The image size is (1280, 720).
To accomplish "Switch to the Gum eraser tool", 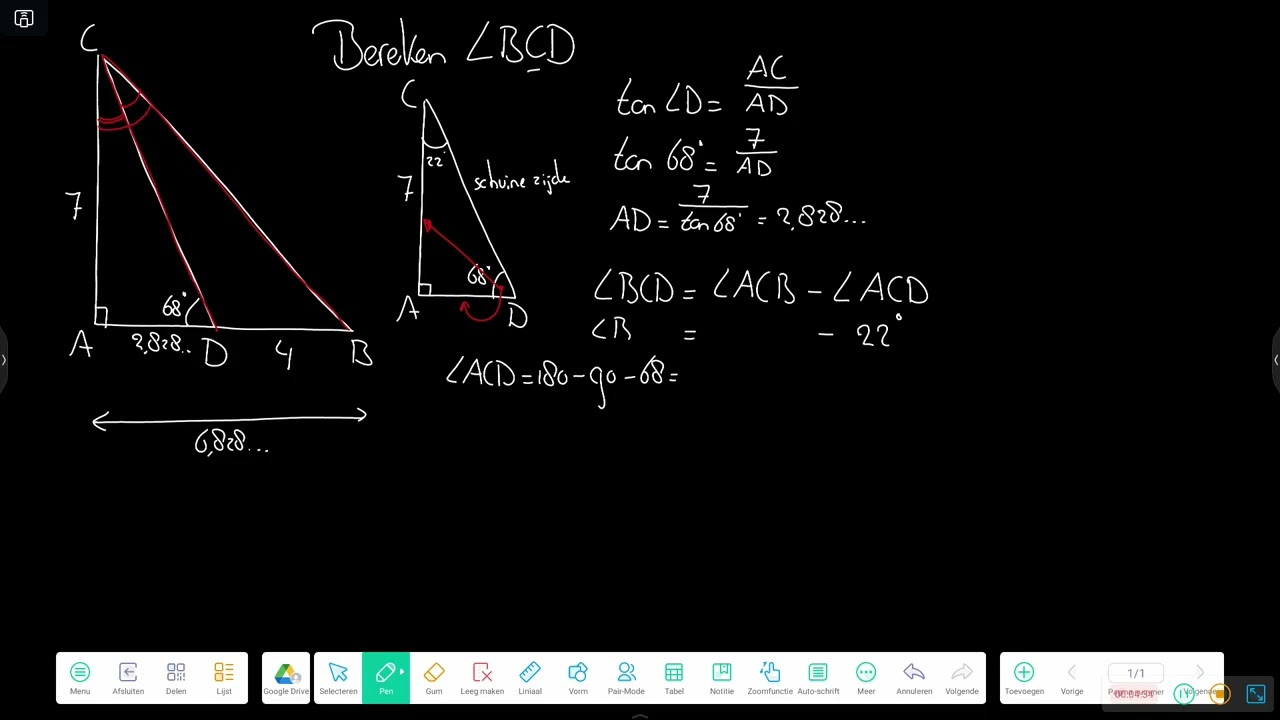I will tap(434, 678).
